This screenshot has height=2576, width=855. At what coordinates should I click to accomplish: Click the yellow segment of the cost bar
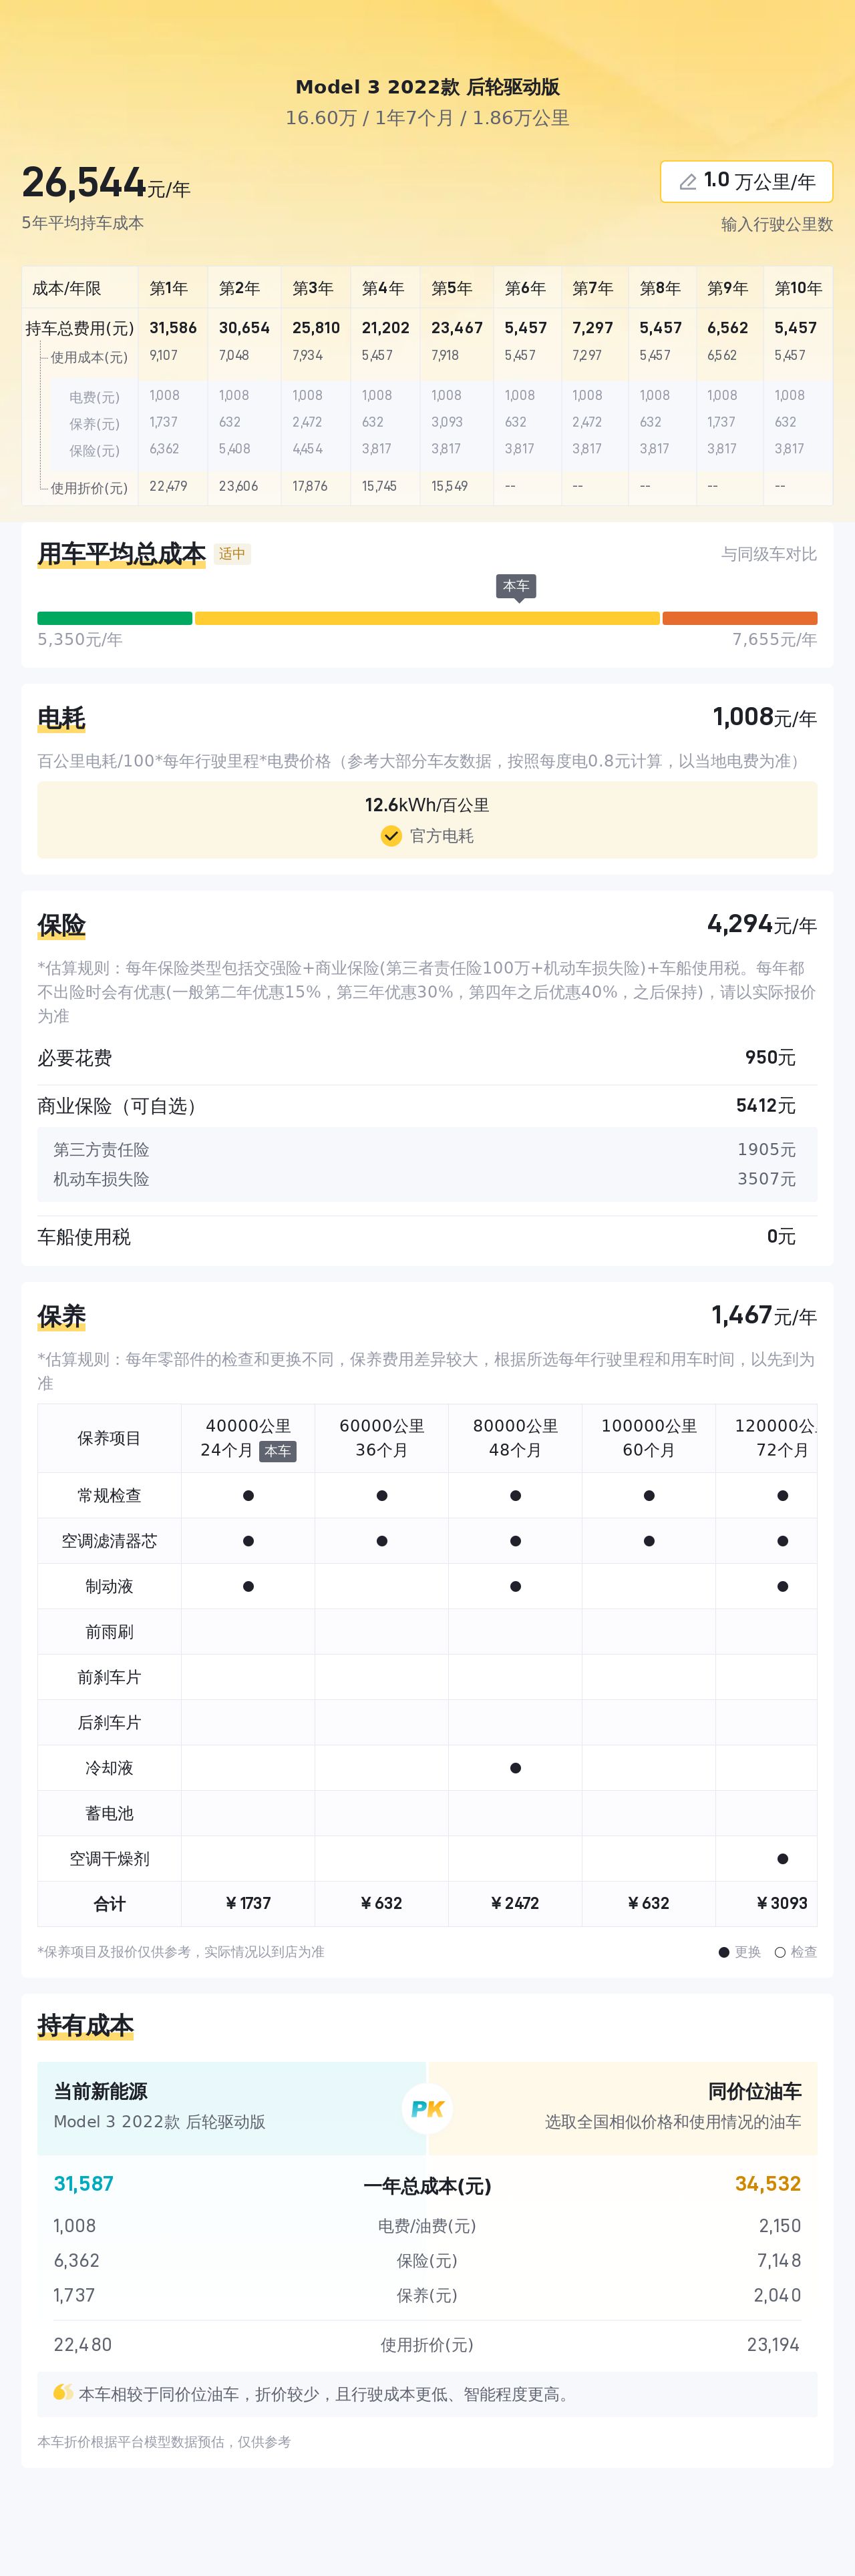[427, 618]
